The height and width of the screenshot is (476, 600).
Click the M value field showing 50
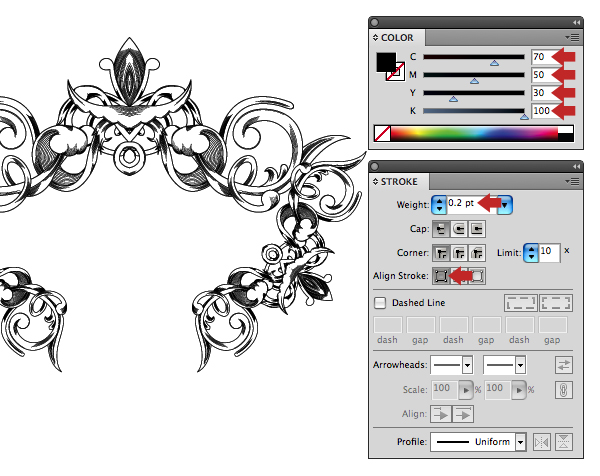click(543, 75)
